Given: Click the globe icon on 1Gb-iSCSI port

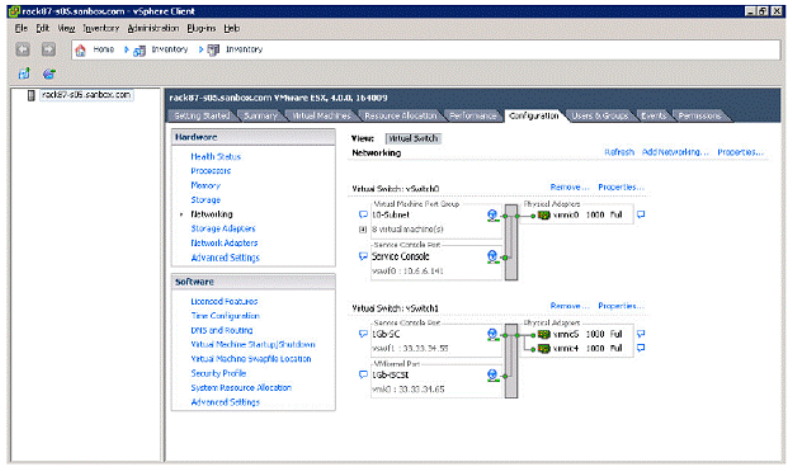Looking at the screenshot, I should (x=492, y=375).
